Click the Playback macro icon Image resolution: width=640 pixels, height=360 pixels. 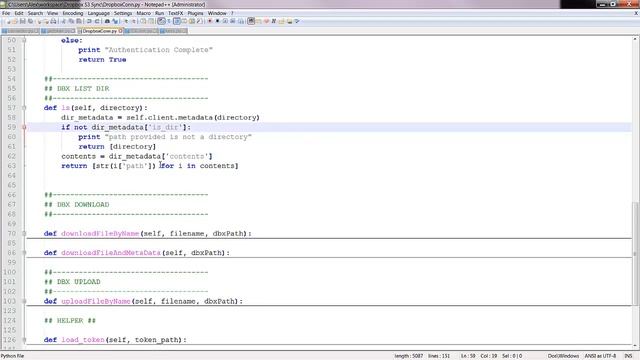pyautogui.click(x=225, y=21)
